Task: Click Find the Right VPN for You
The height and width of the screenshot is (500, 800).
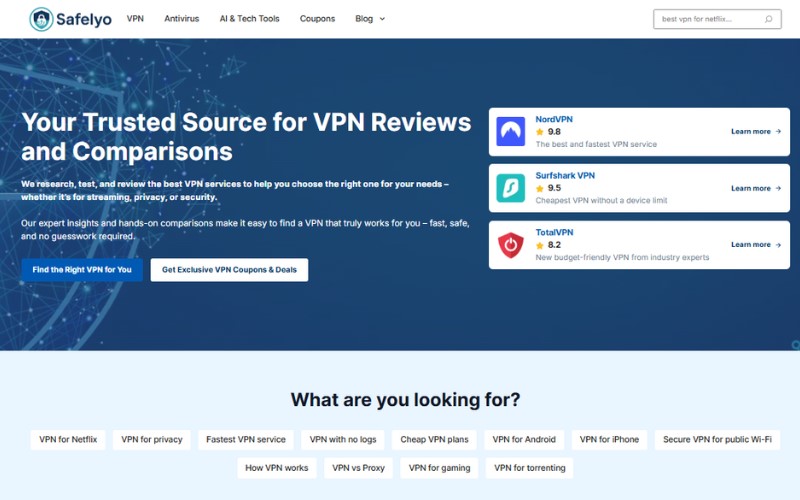Action: pos(82,270)
